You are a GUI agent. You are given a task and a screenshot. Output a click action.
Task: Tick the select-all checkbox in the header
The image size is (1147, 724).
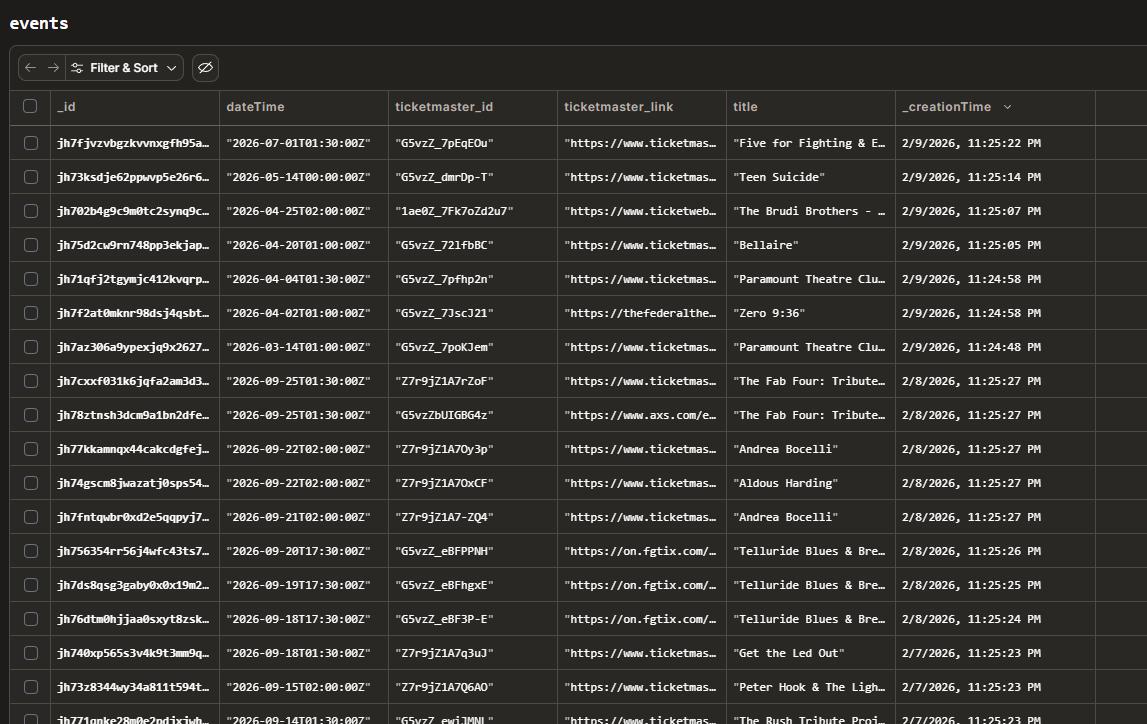pos(30,107)
